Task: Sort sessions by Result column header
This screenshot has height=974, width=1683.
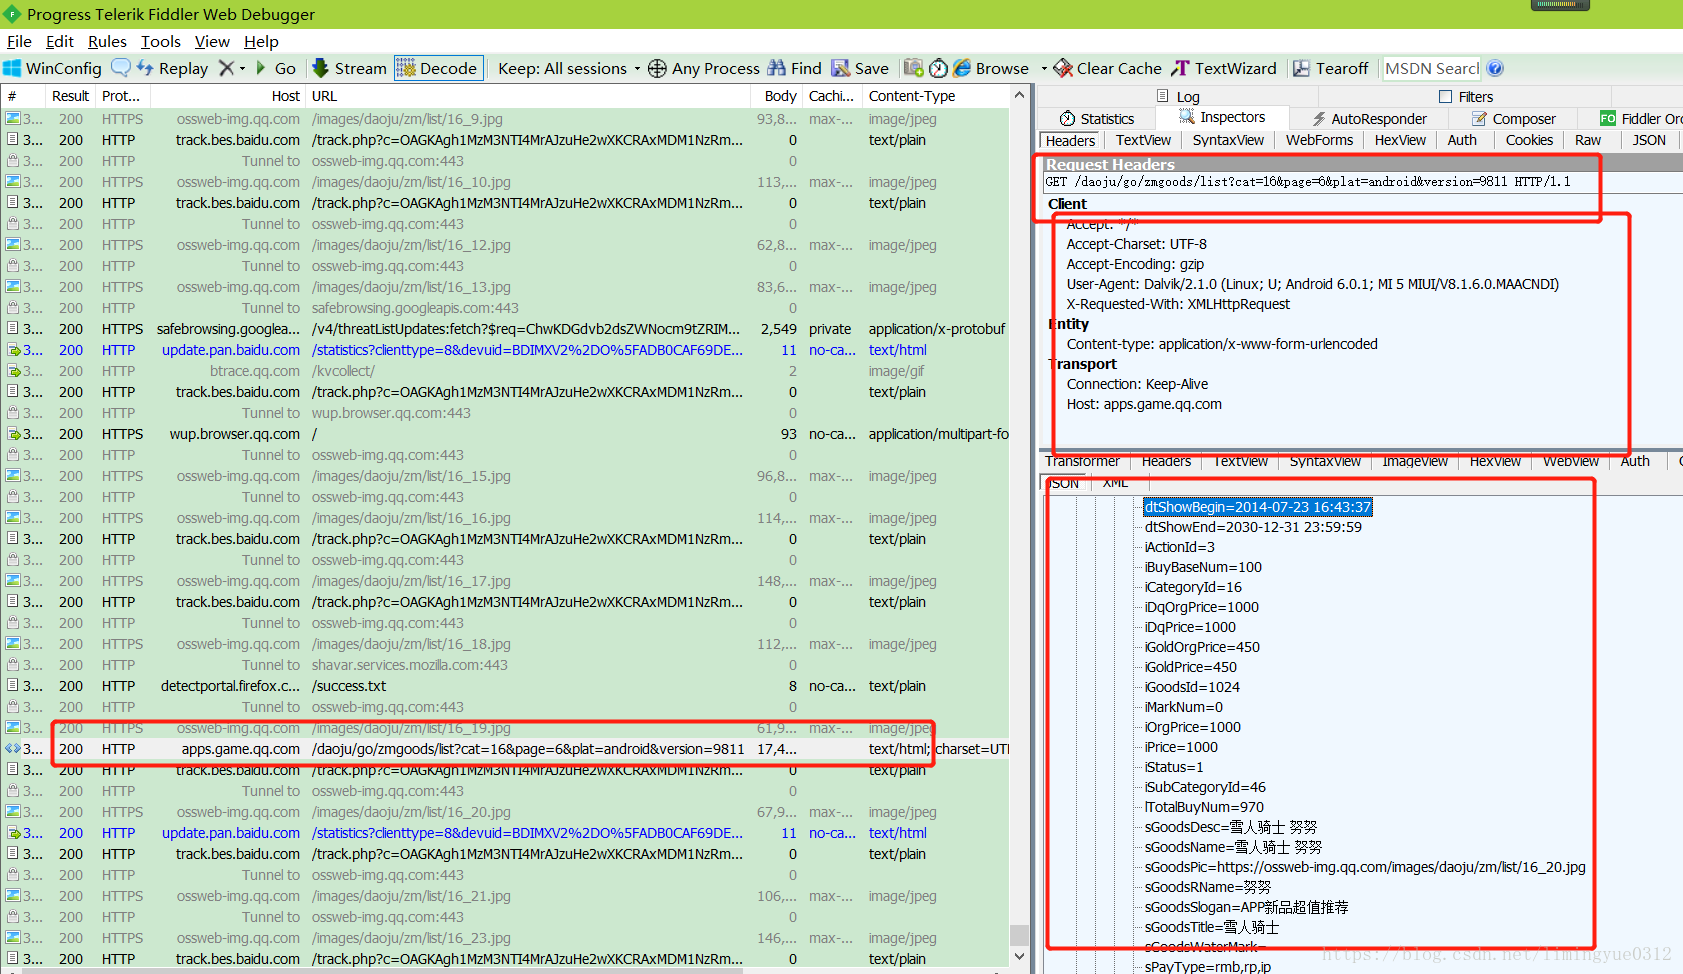Action: point(70,96)
